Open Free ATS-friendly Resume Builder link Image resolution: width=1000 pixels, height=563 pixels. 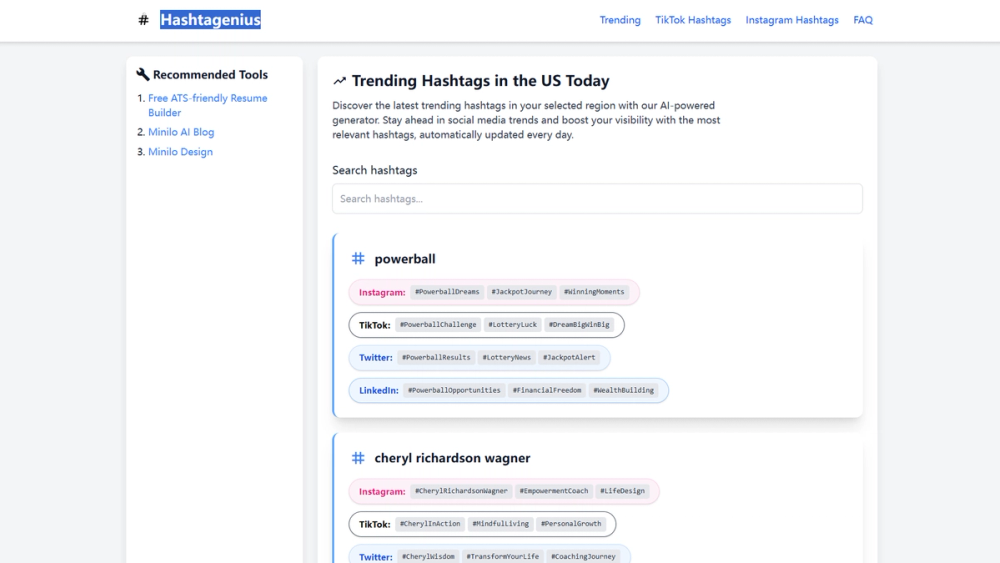coord(208,105)
